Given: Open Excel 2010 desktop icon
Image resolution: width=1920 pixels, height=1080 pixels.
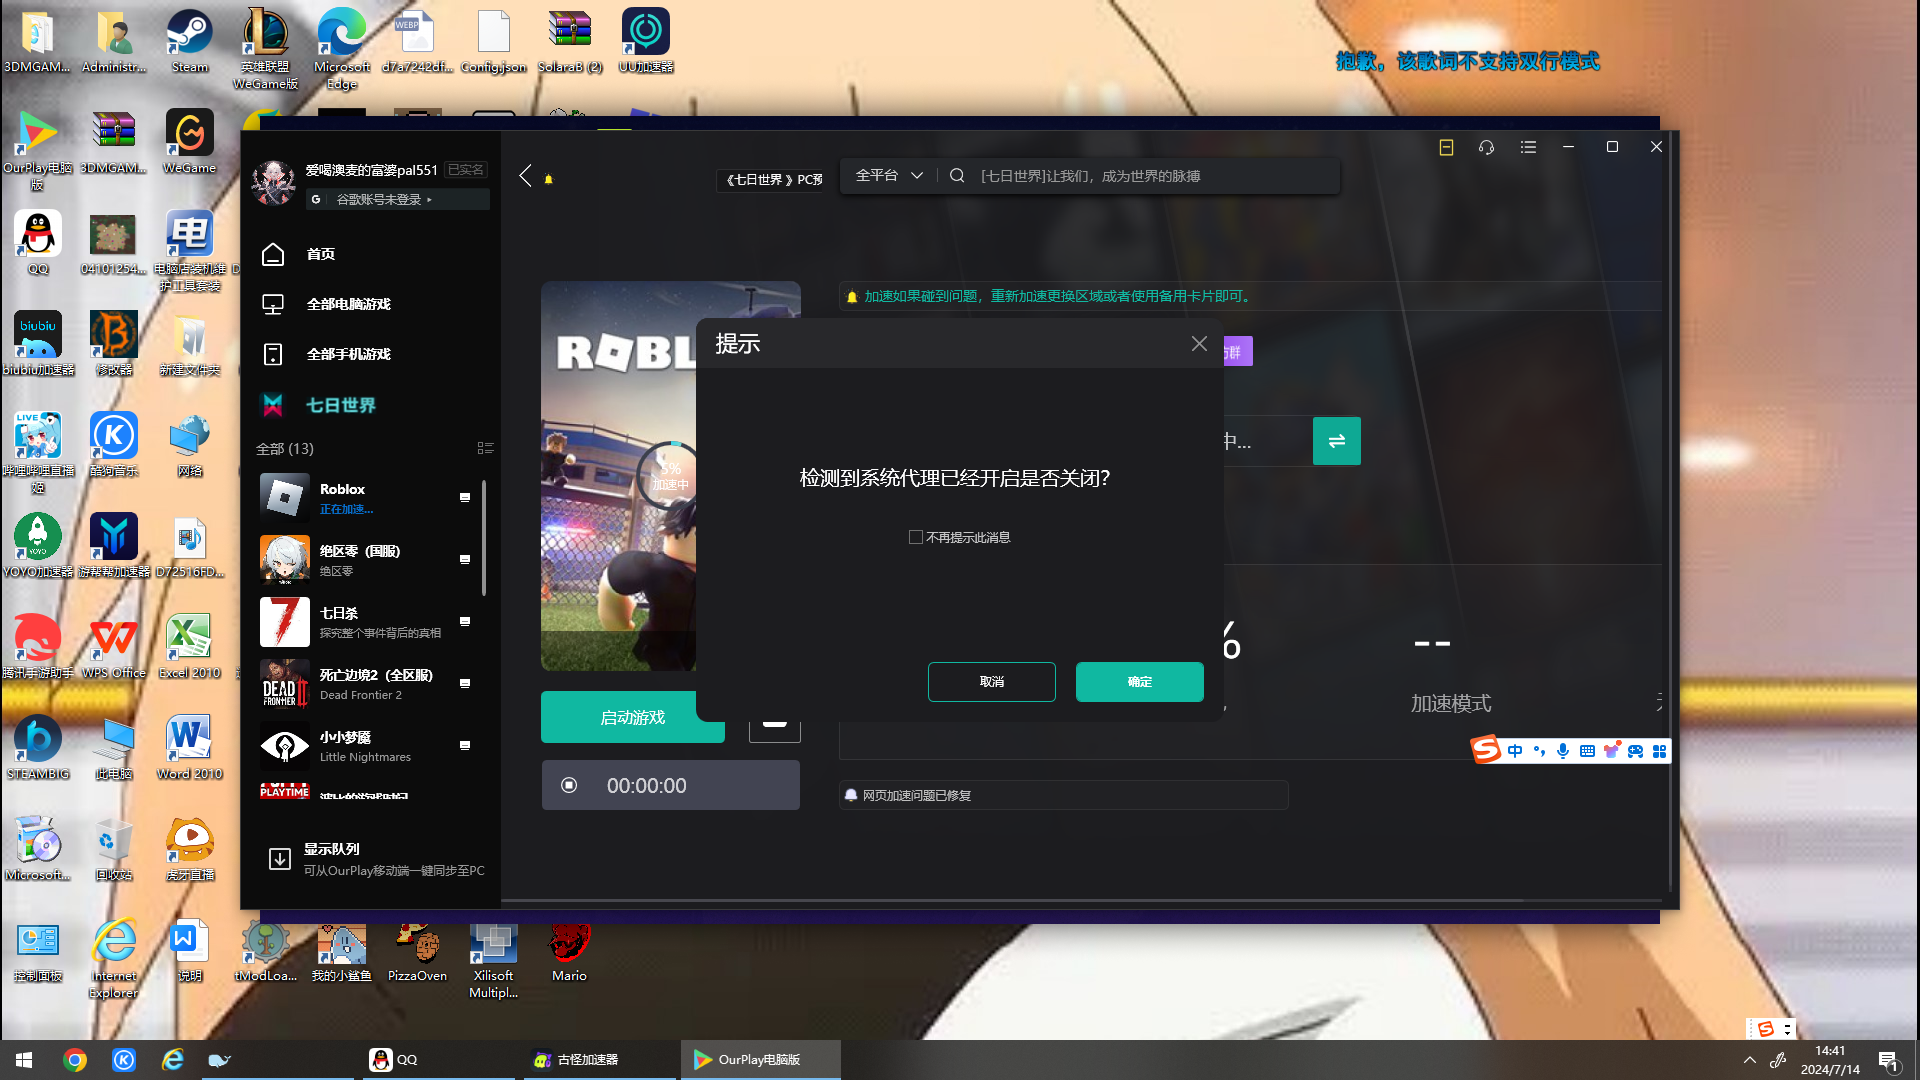Looking at the screenshot, I should coord(190,647).
